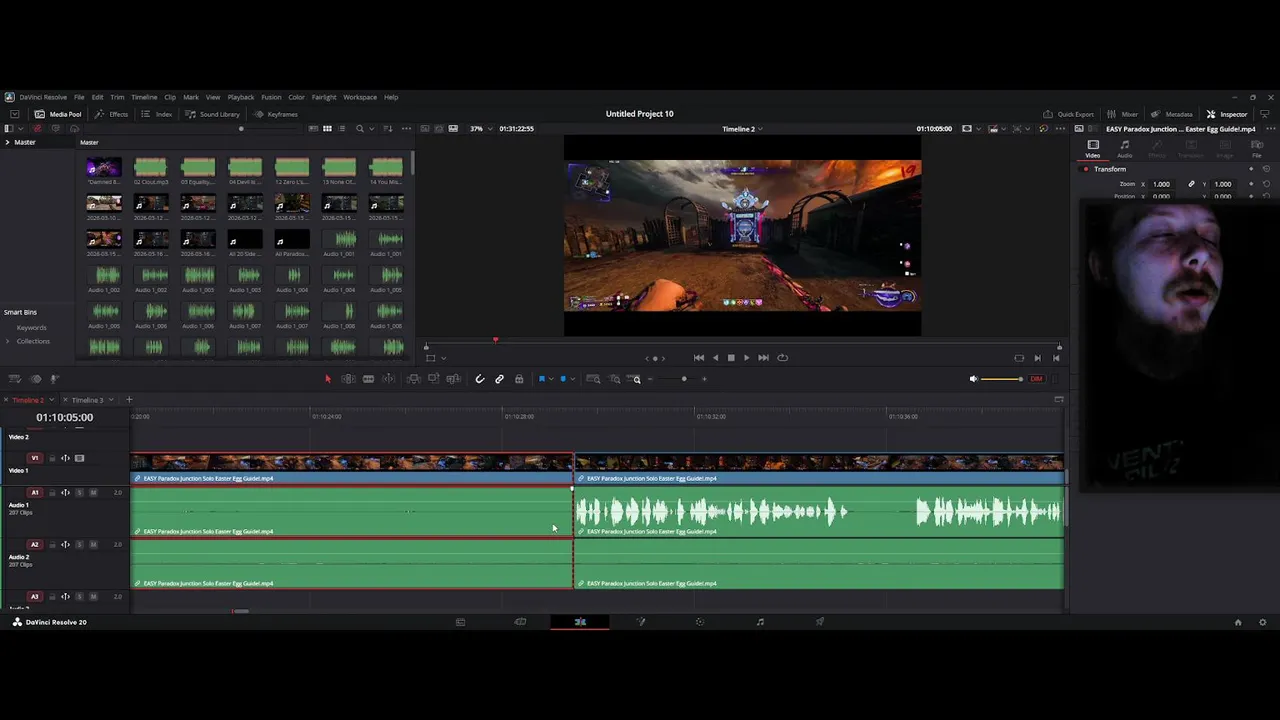Viewport: 1280px width, 720px height.
Task: Open the Fusion menu
Action: (x=271, y=97)
